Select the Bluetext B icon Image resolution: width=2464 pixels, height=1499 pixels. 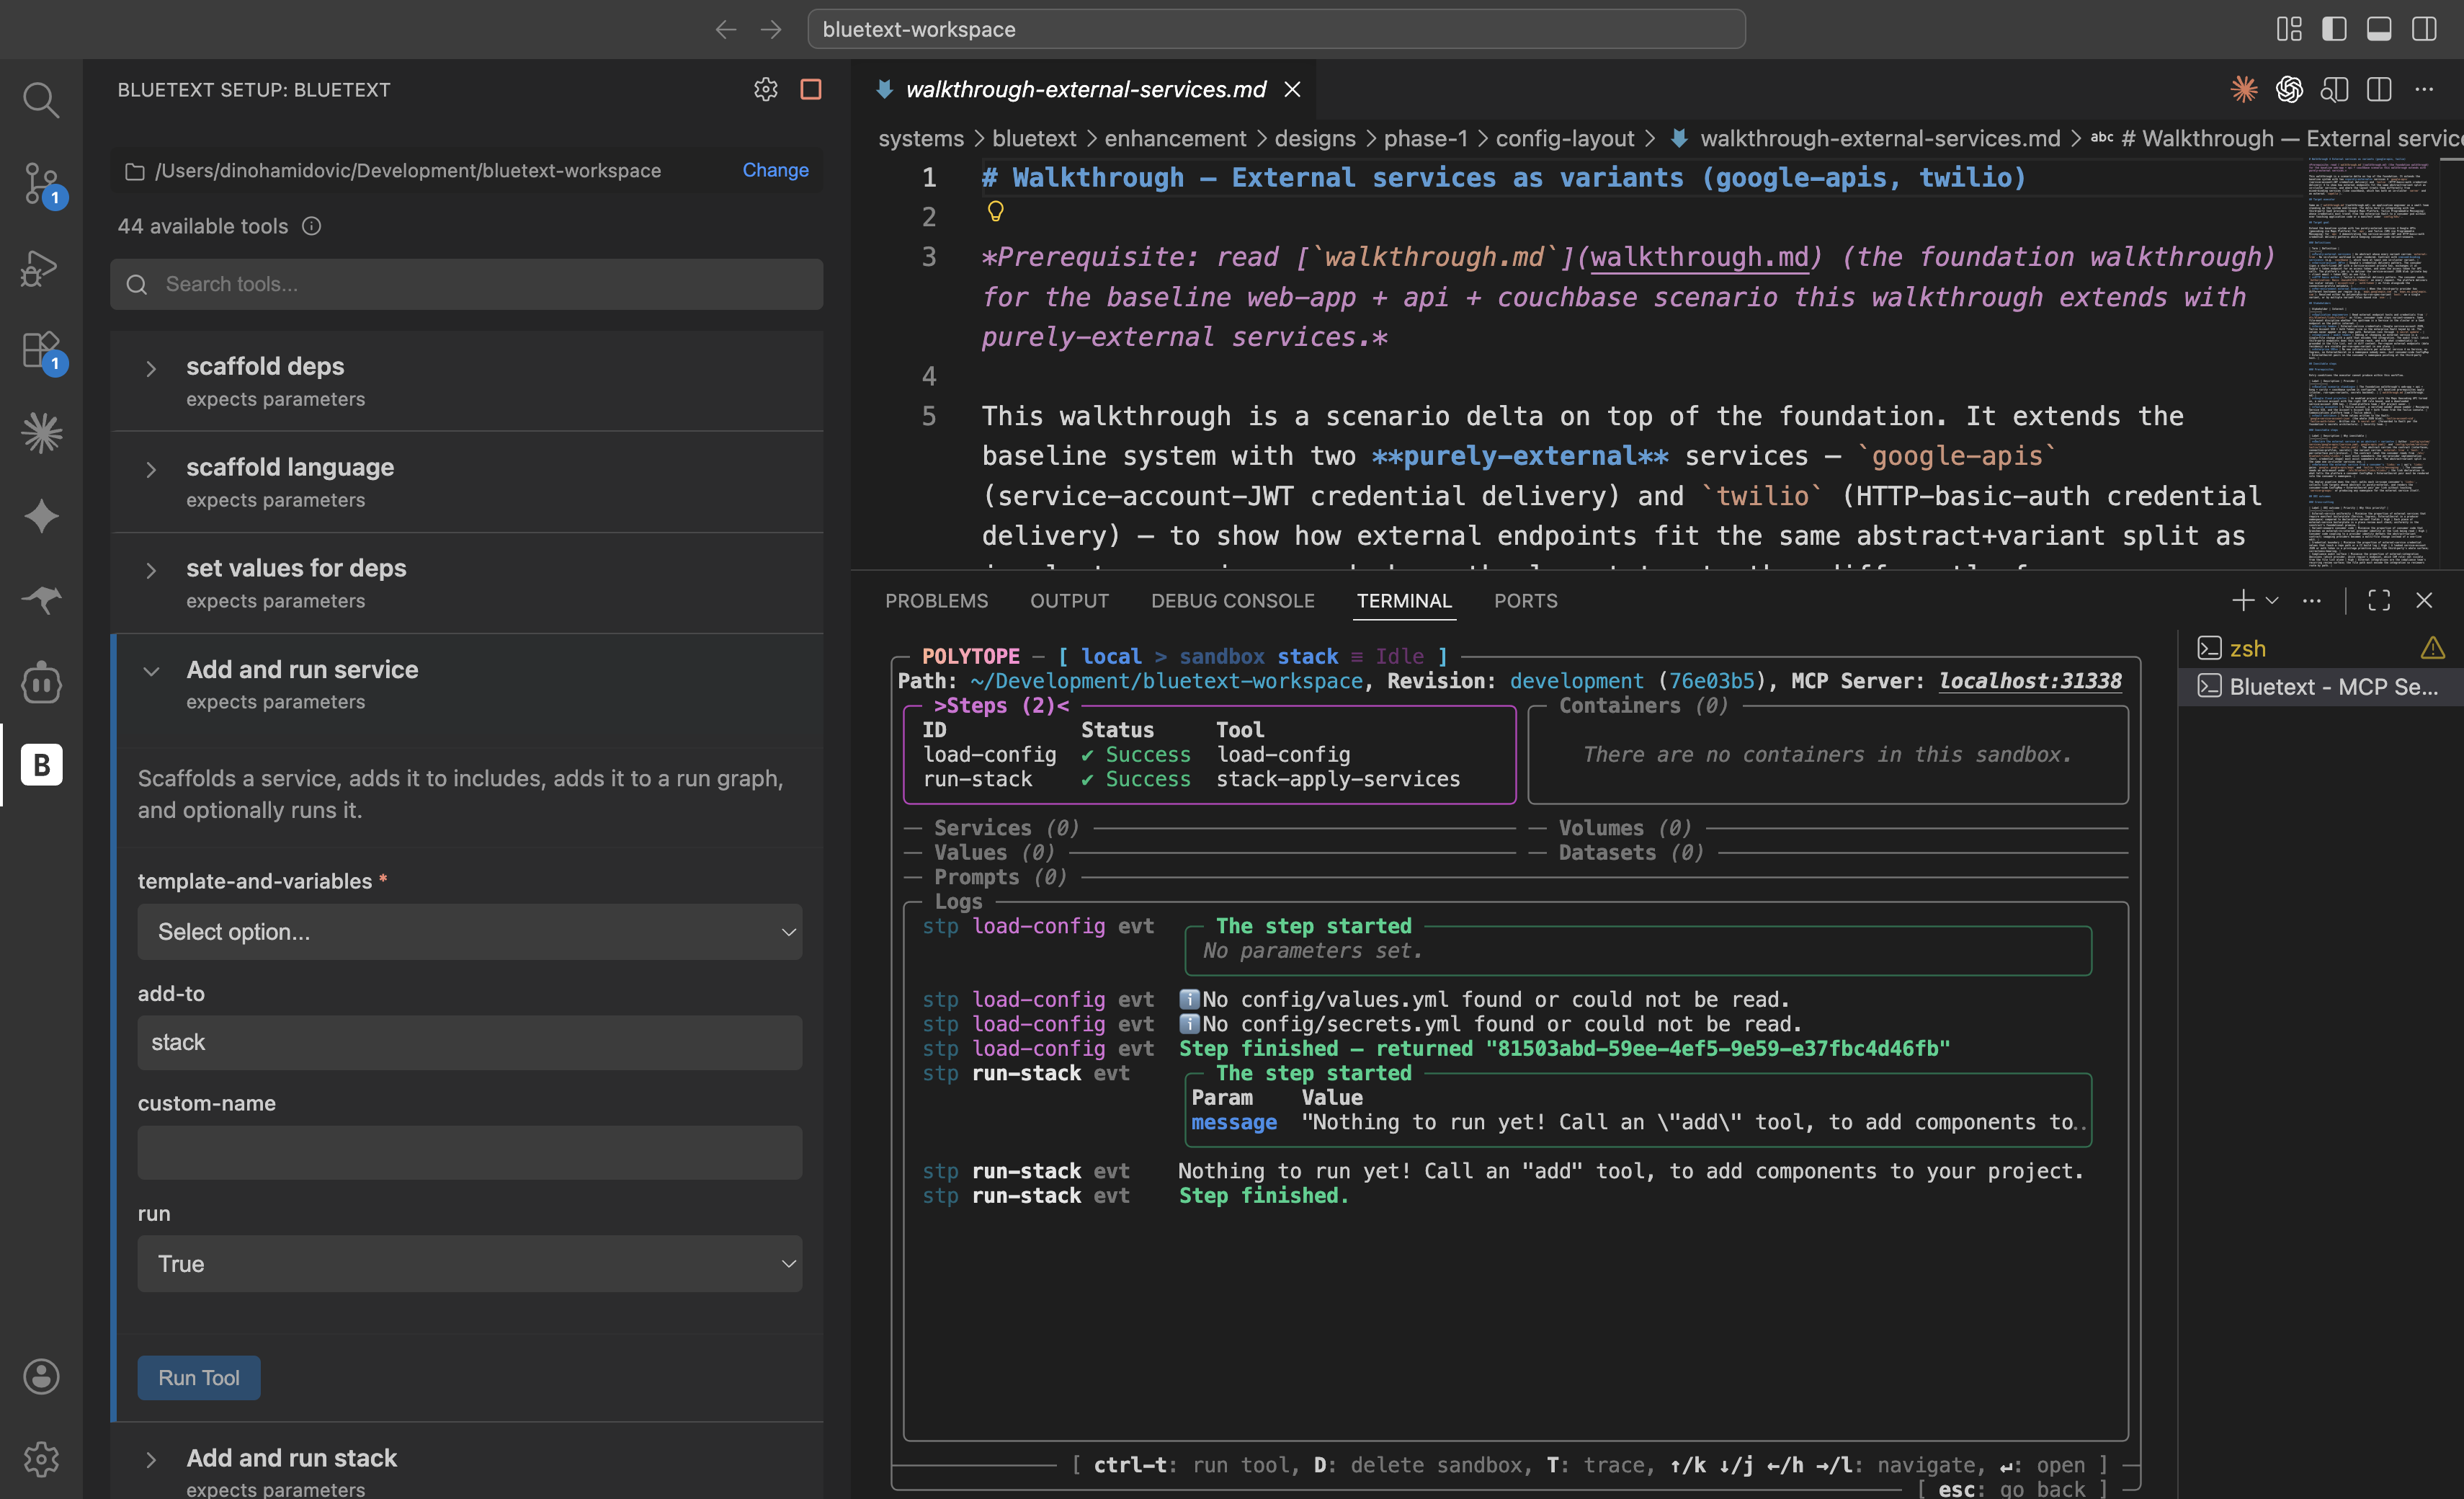click(x=41, y=765)
